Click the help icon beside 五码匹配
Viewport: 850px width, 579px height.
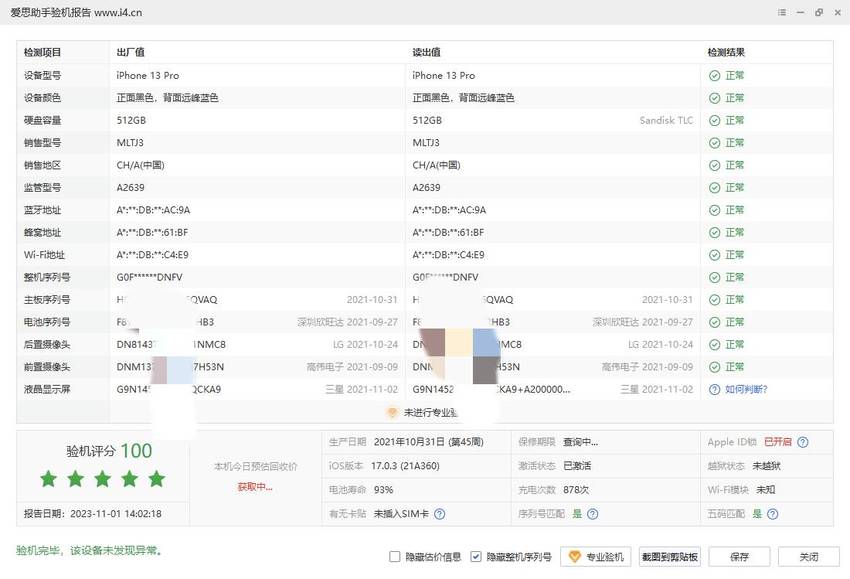(773, 513)
